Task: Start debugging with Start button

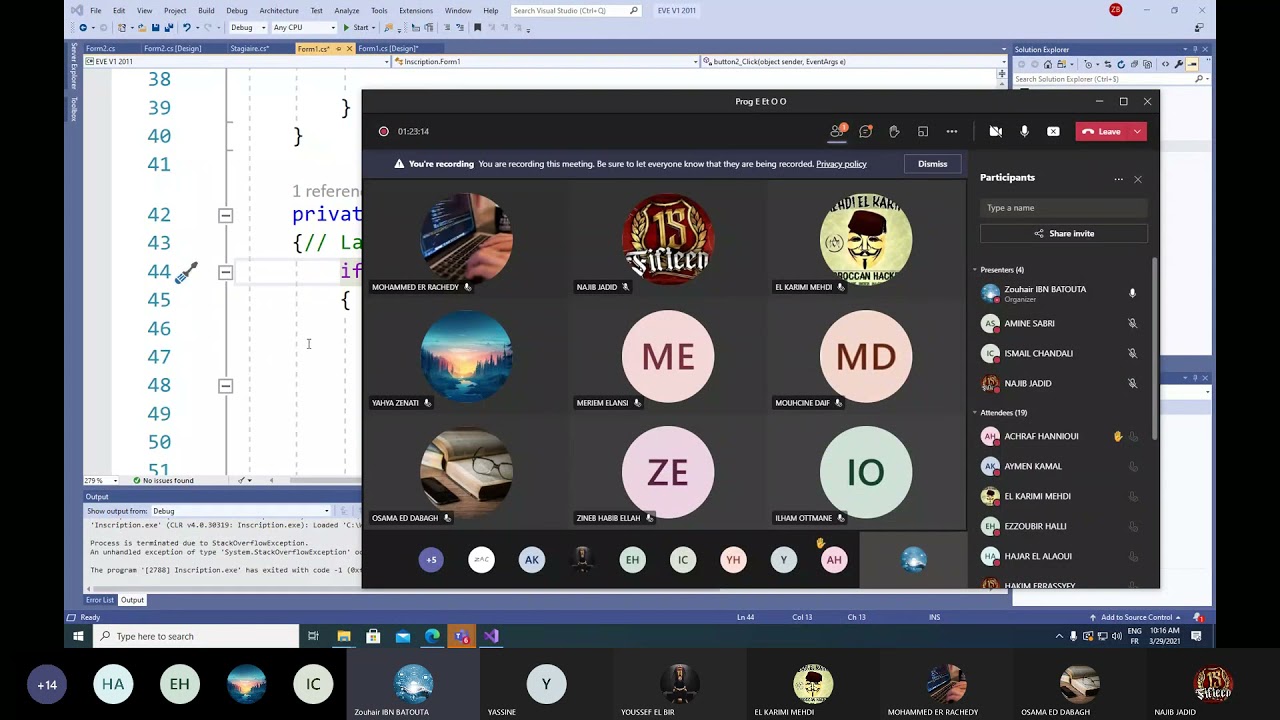Action: pyautogui.click(x=356, y=28)
